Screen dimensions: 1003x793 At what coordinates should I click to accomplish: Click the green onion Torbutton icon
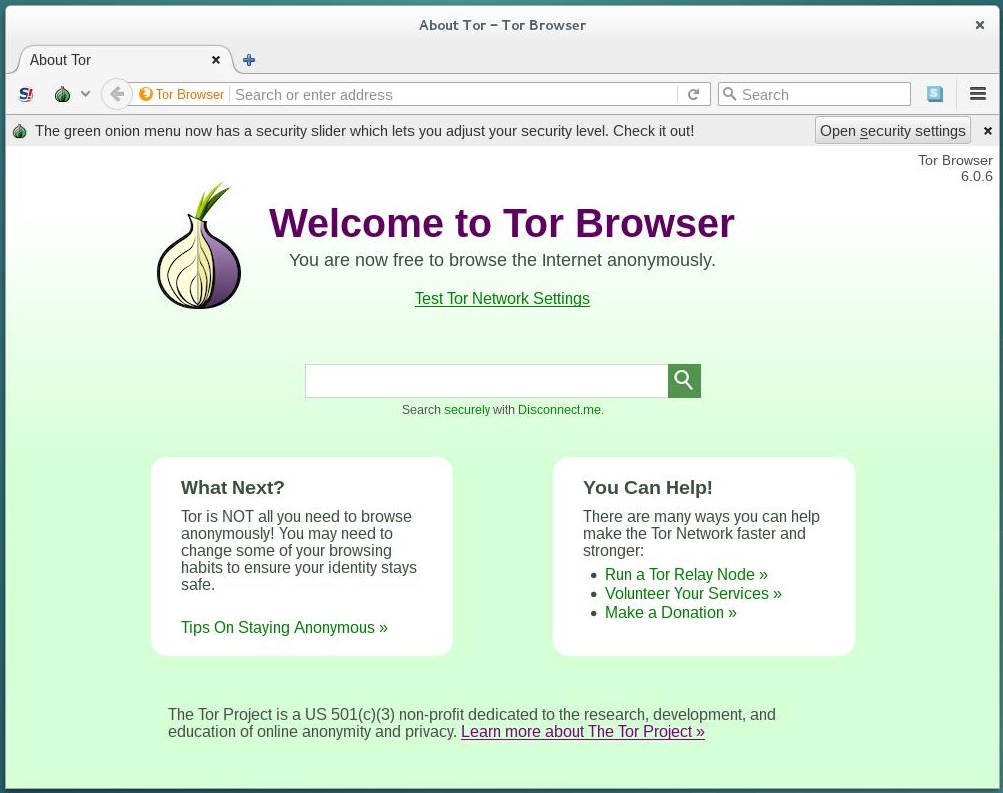click(62, 95)
